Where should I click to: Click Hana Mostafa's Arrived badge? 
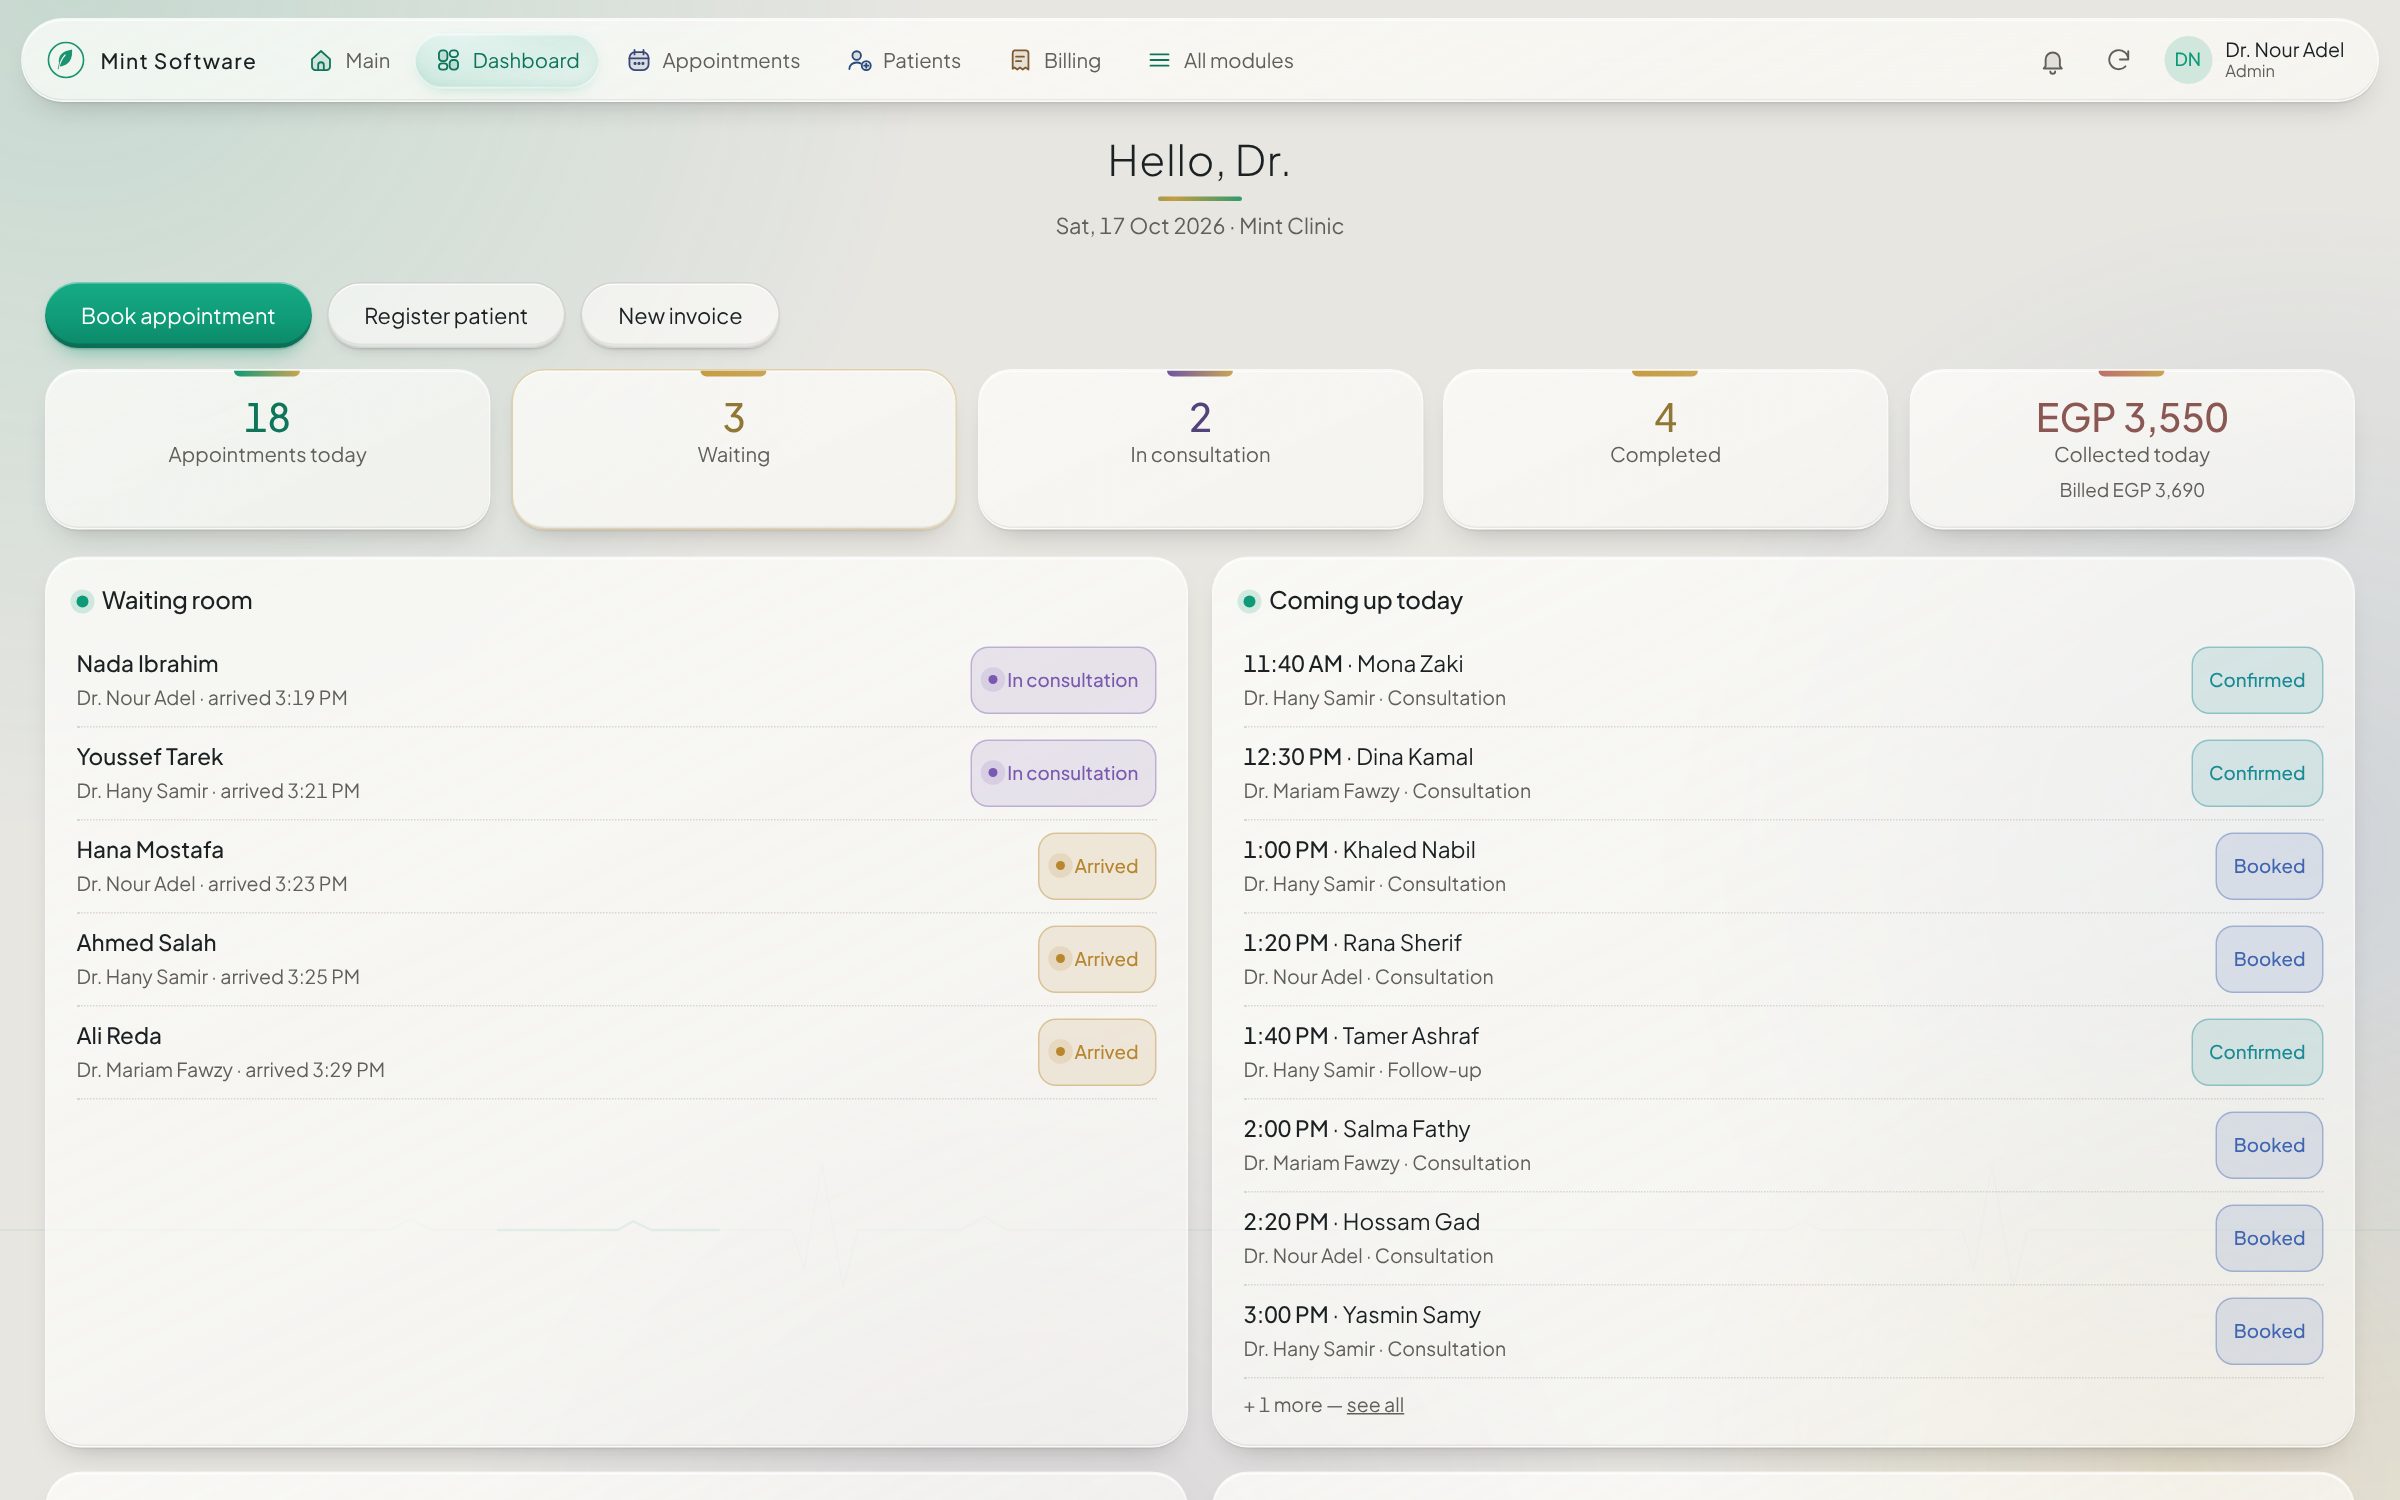pos(1097,866)
